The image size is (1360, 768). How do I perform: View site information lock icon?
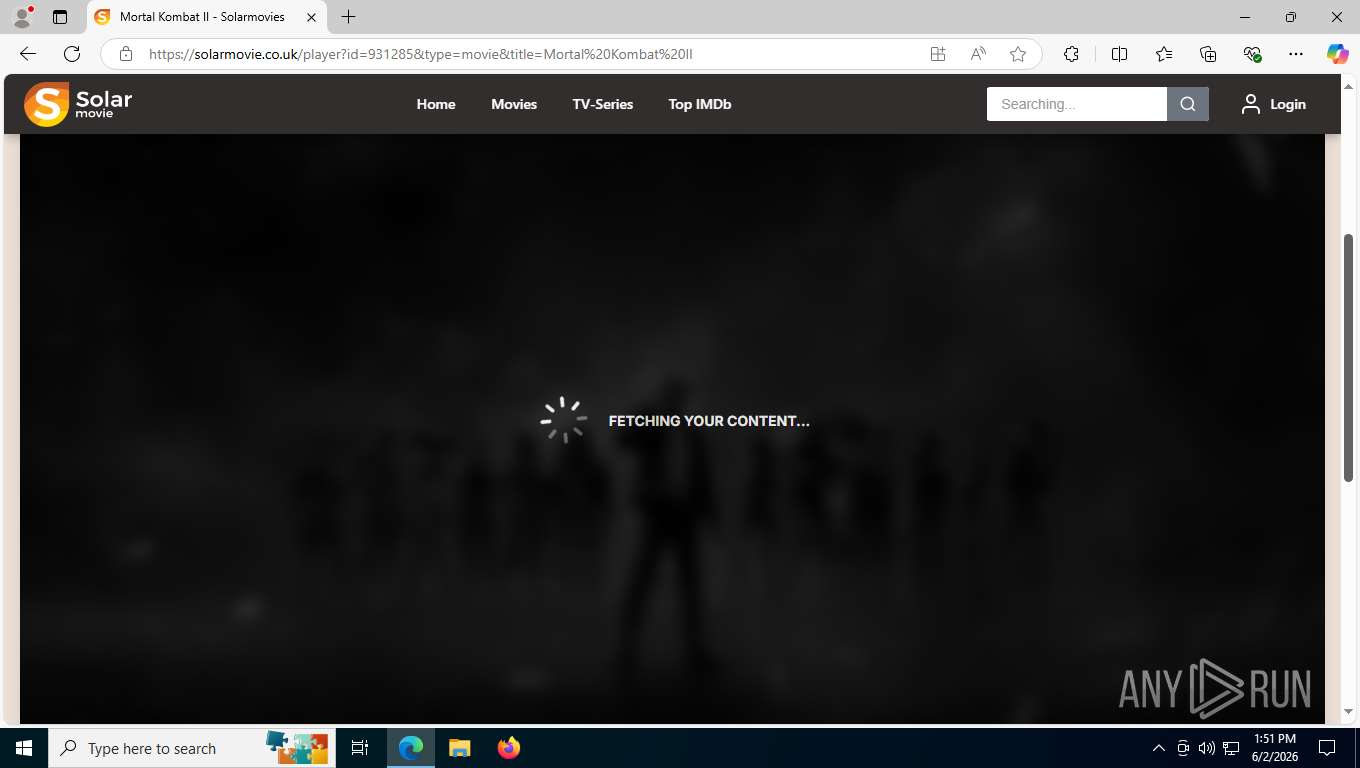pyautogui.click(x=126, y=54)
